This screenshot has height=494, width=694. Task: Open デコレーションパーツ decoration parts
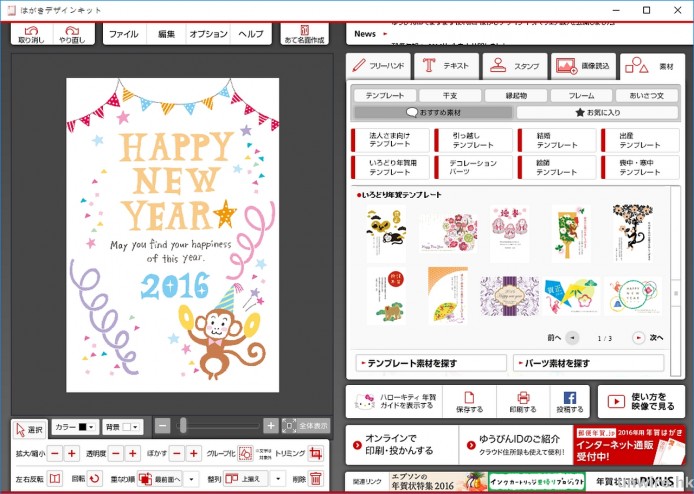point(473,167)
